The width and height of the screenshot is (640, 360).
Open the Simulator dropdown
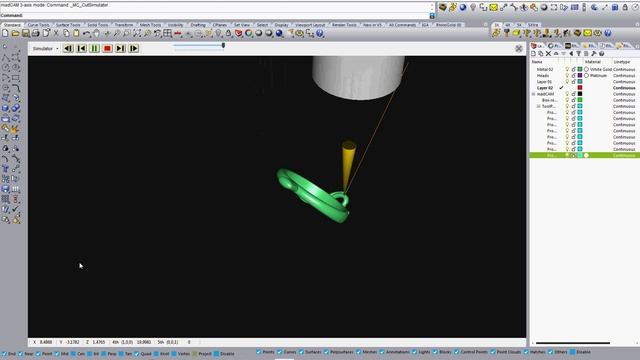(x=45, y=49)
